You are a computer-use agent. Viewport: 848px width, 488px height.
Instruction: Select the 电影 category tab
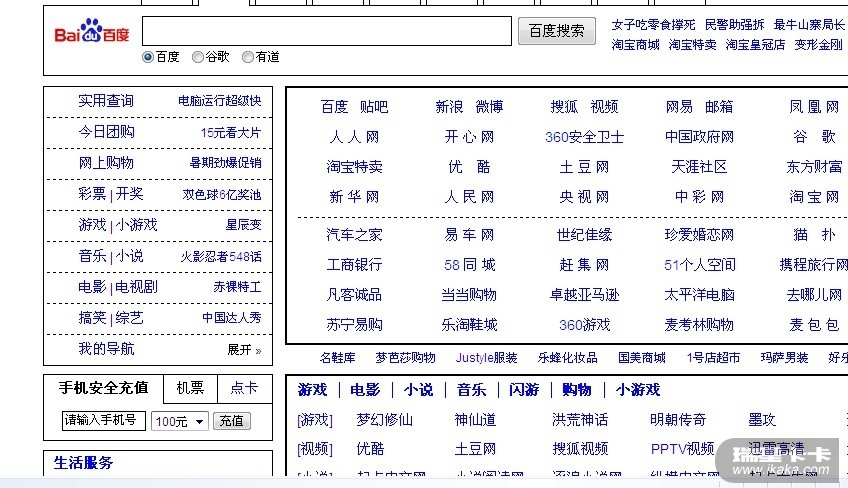click(366, 390)
